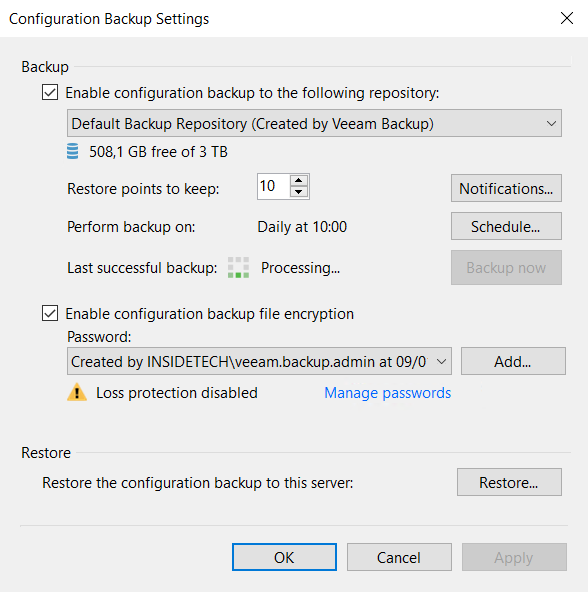The image size is (588, 592).
Task: Click the Backup now button
Action: 506,267
